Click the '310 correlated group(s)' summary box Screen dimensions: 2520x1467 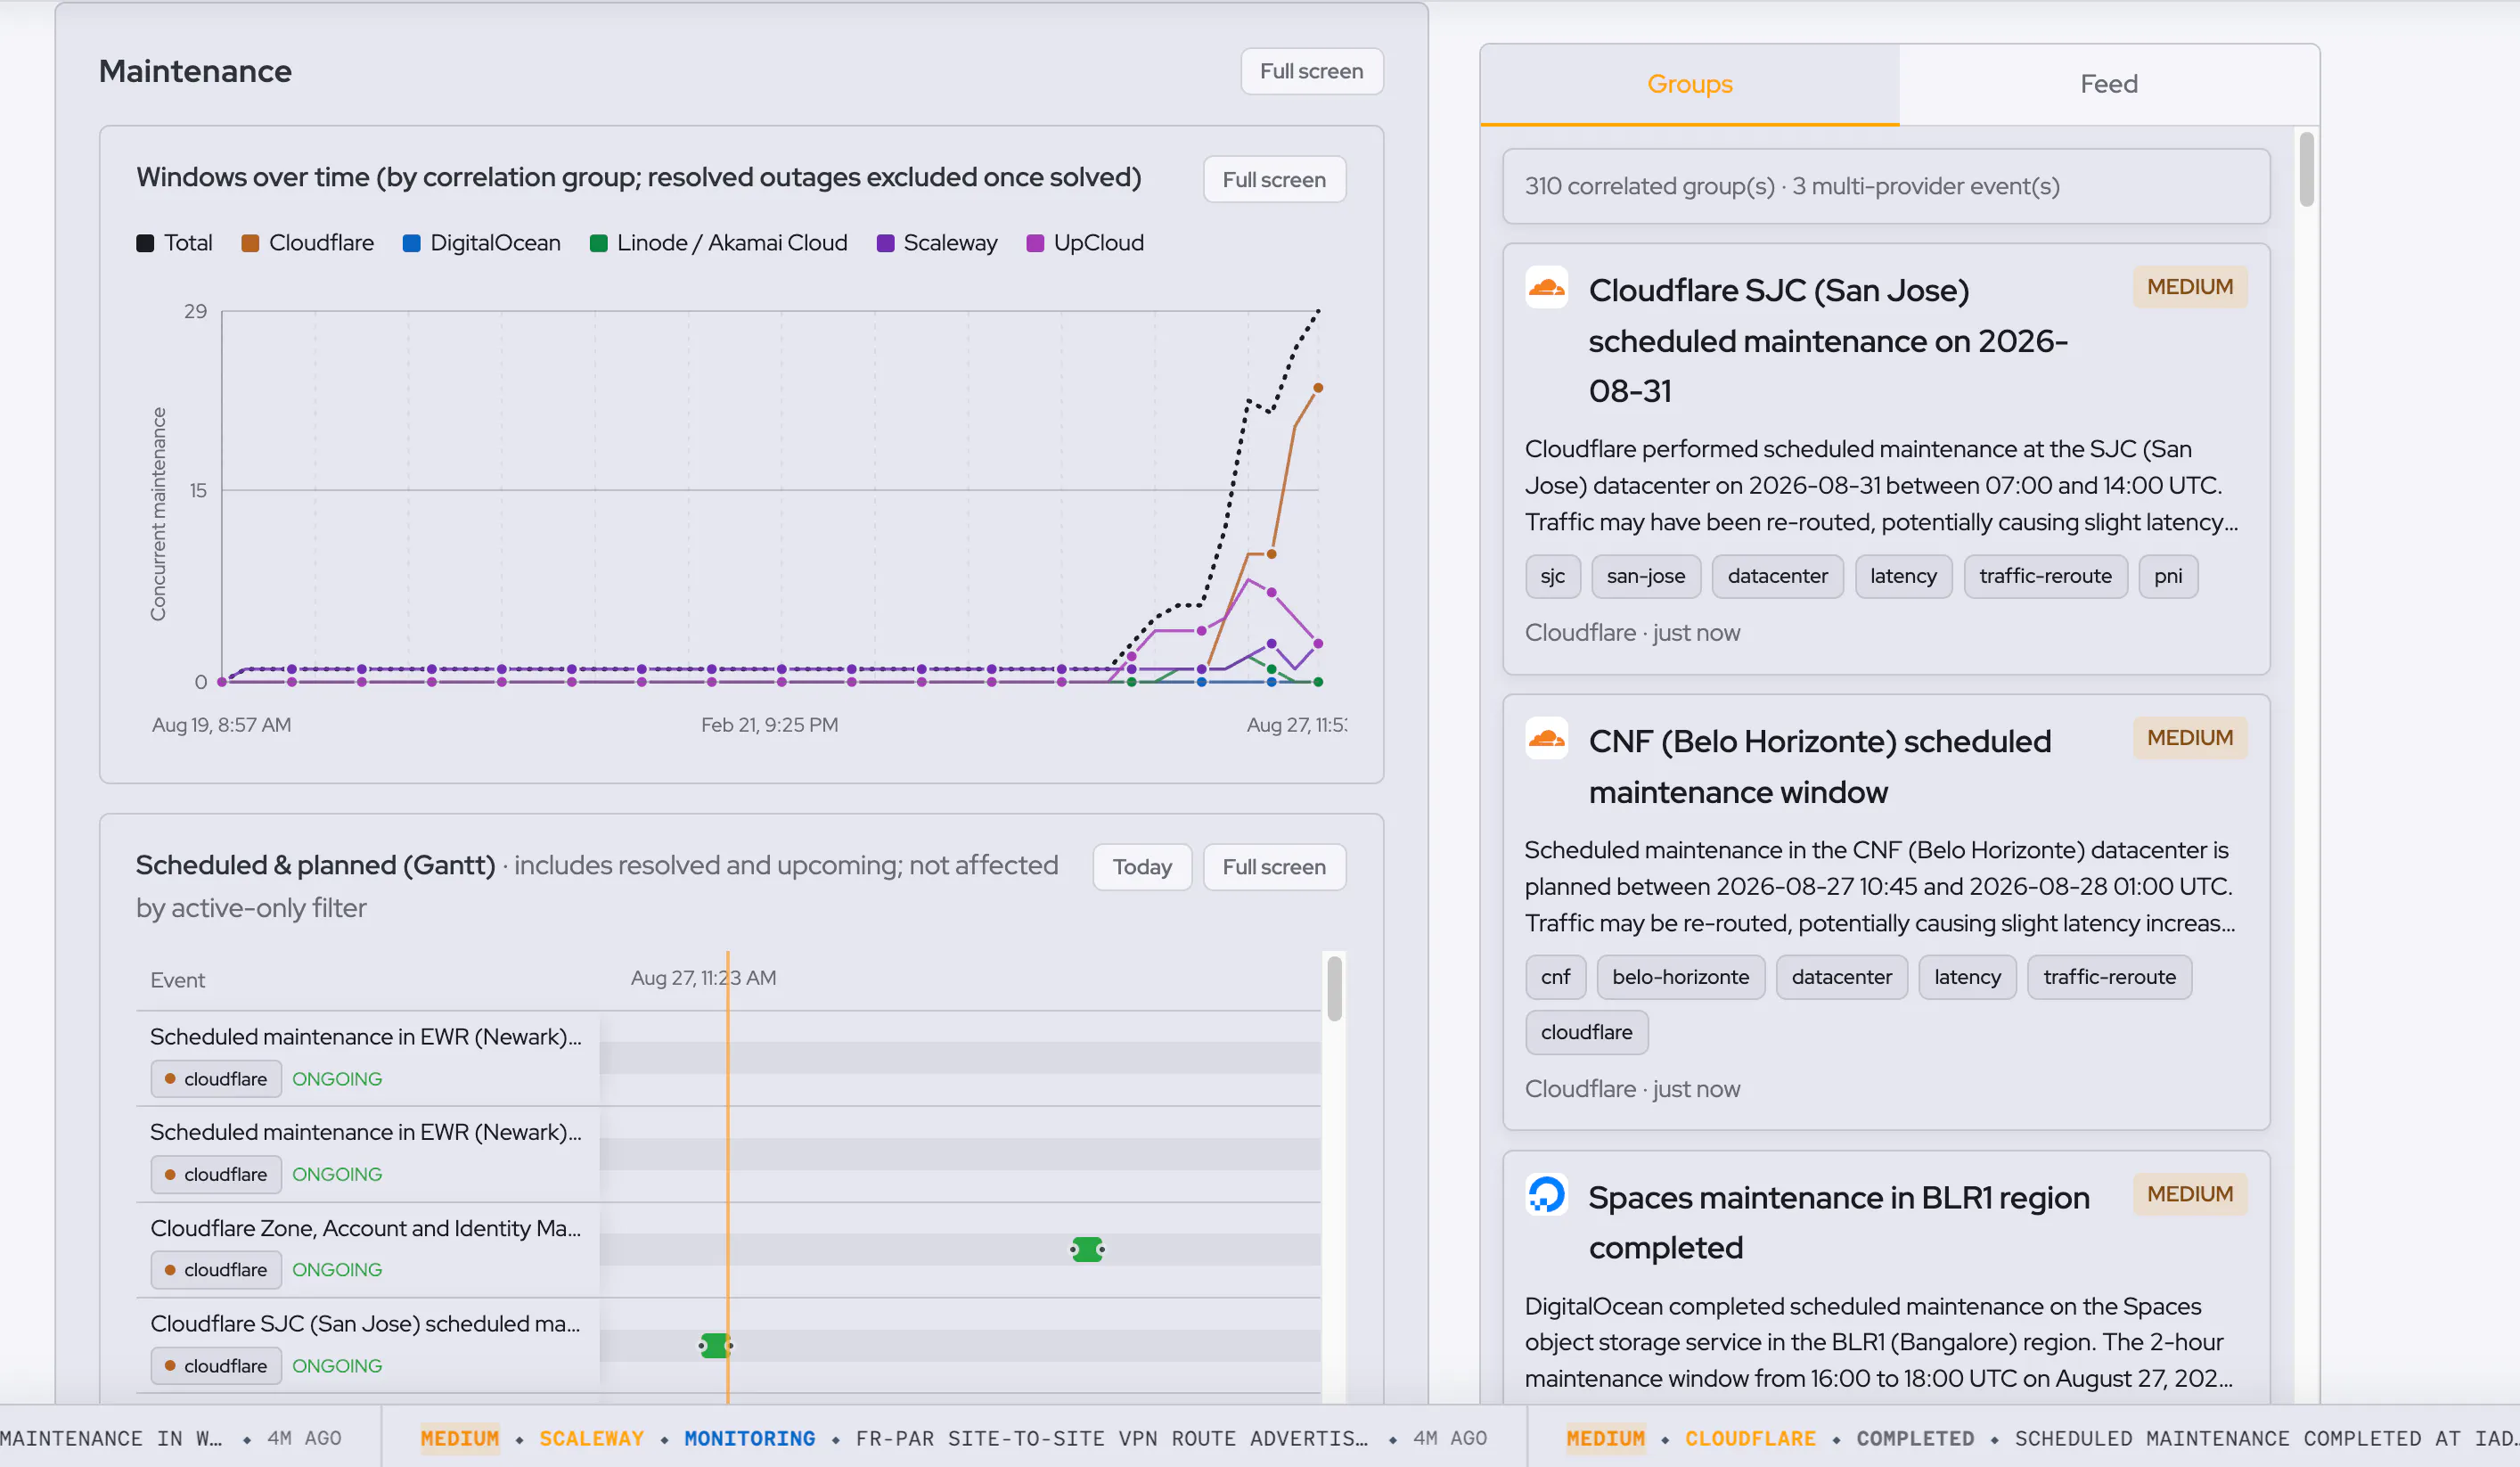coord(1886,186)
